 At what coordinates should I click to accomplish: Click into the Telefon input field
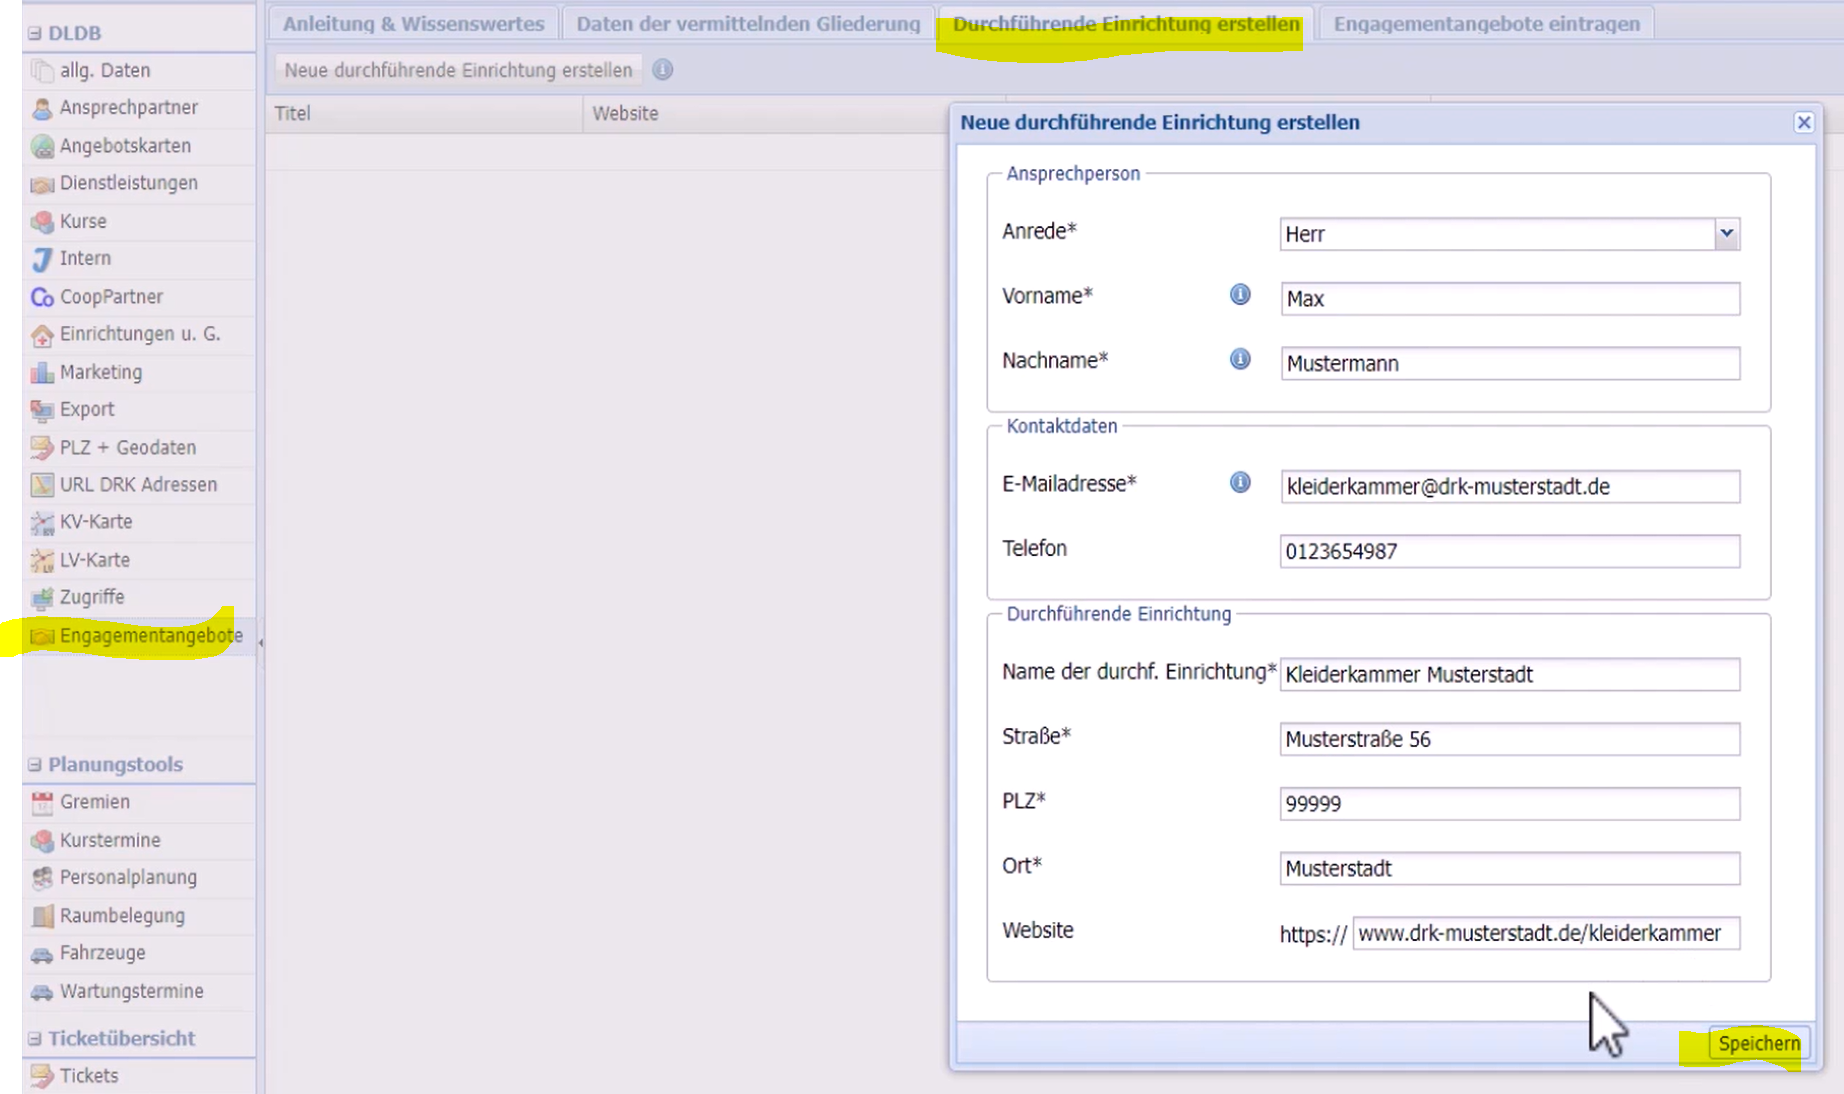click(x=1508, y=552)
